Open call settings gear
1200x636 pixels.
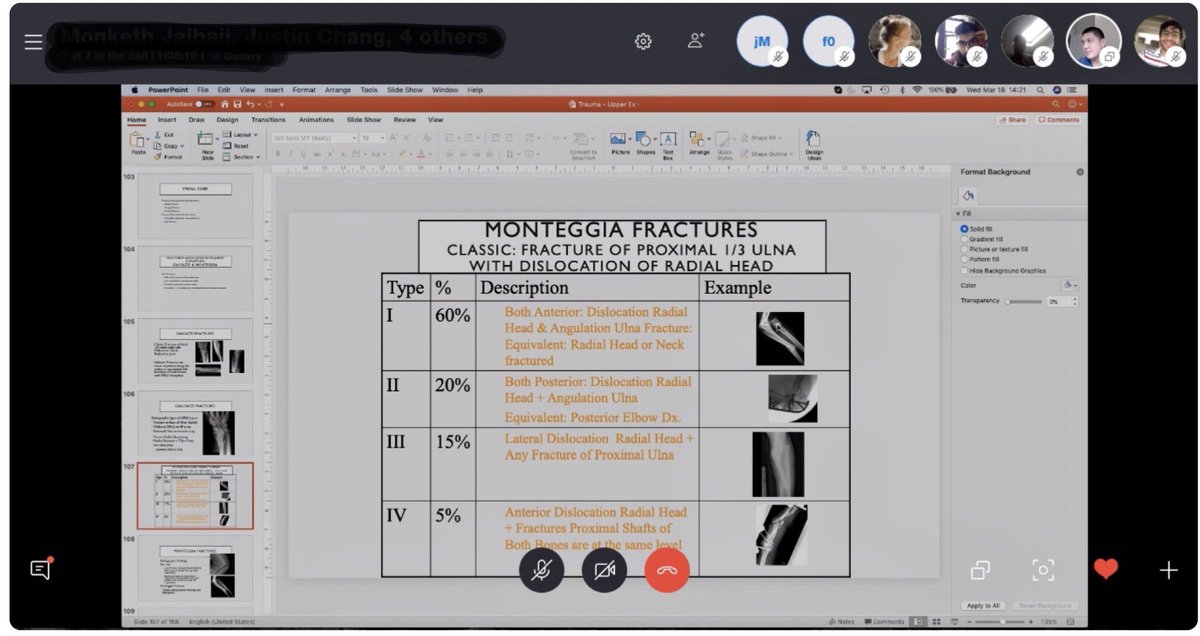pyautogui.click(x=643, y=41)
